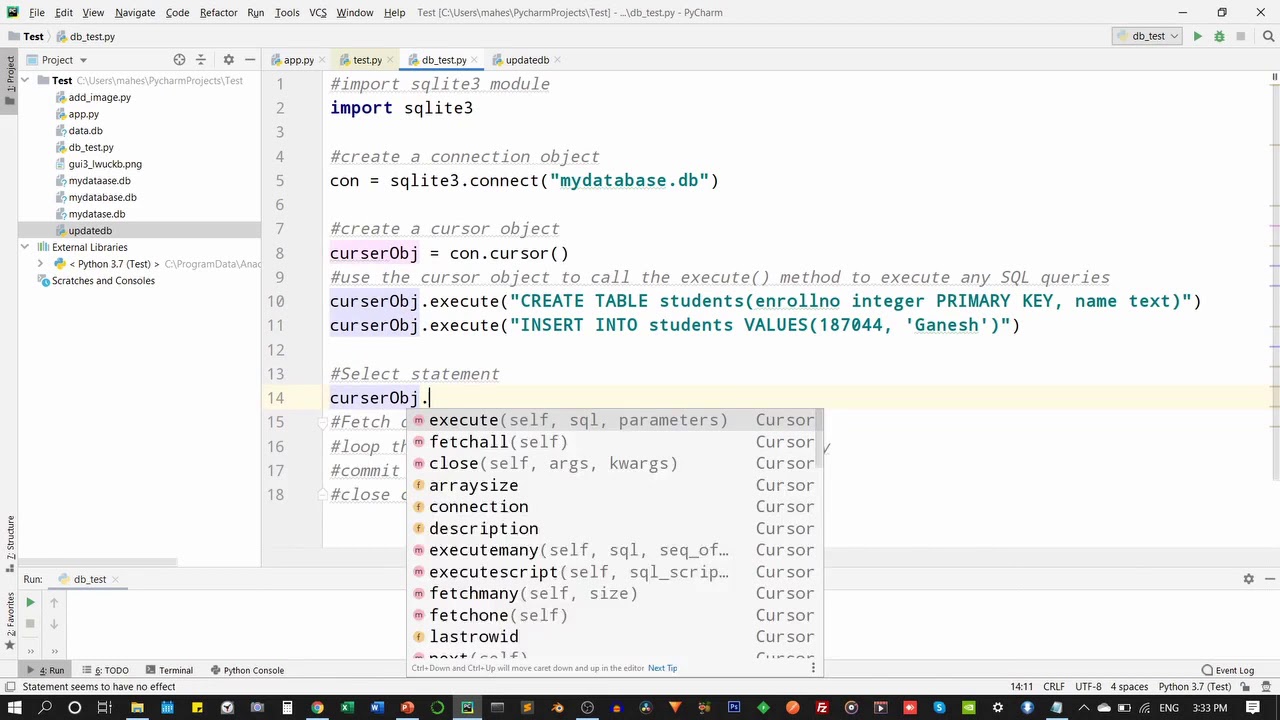This screenshot has height=720, width=1280.
Task: Open Task View on the taskbar
Action: (104, 708)
